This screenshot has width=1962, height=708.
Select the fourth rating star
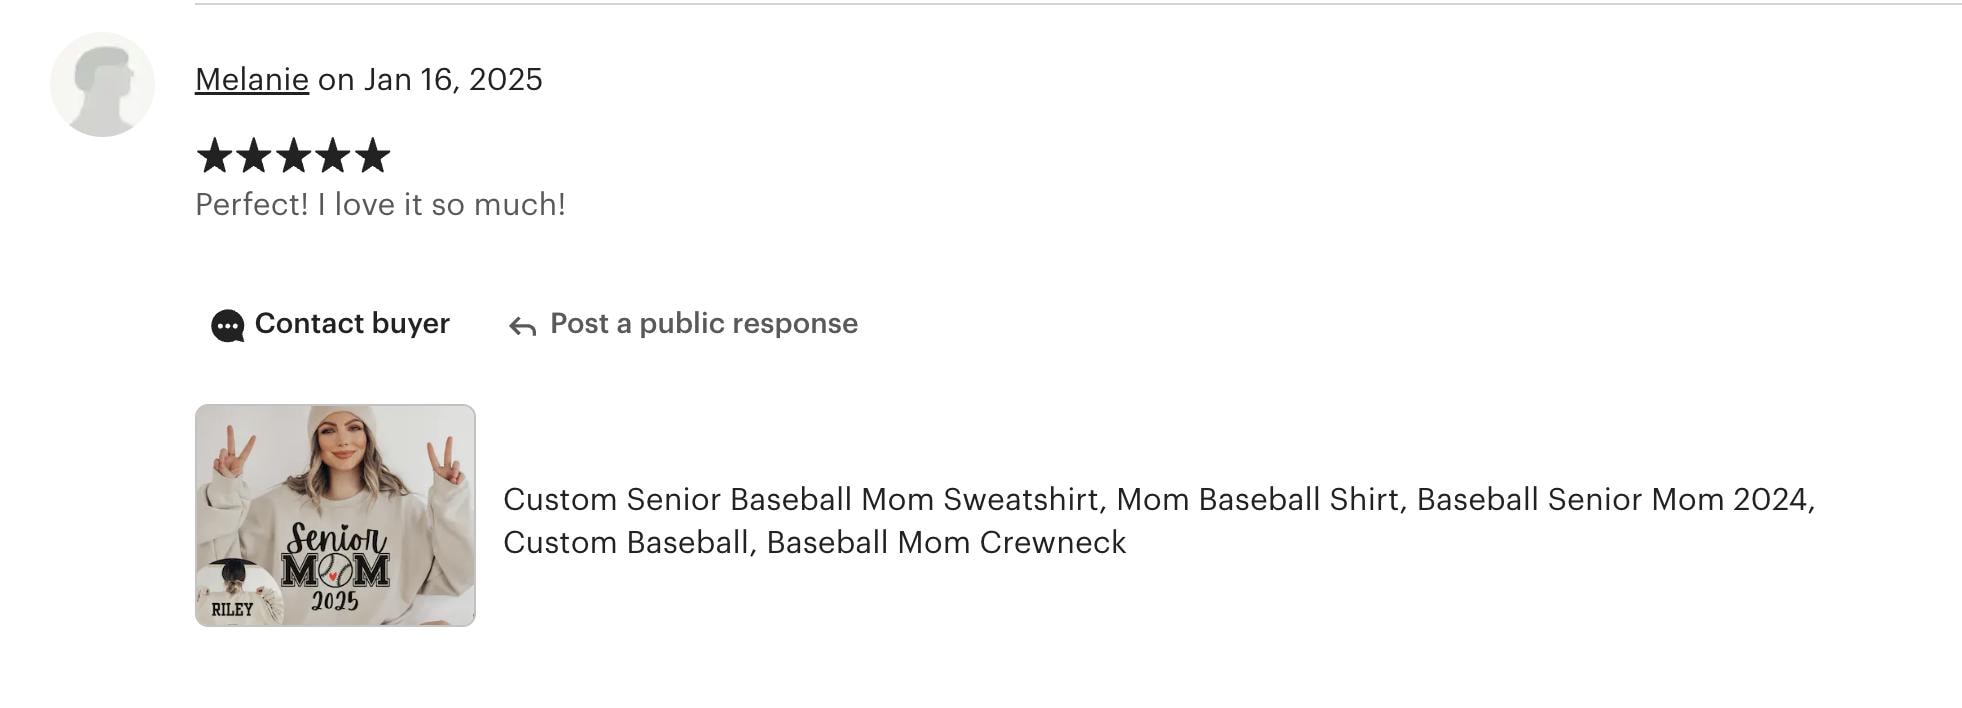click(333, 156)
